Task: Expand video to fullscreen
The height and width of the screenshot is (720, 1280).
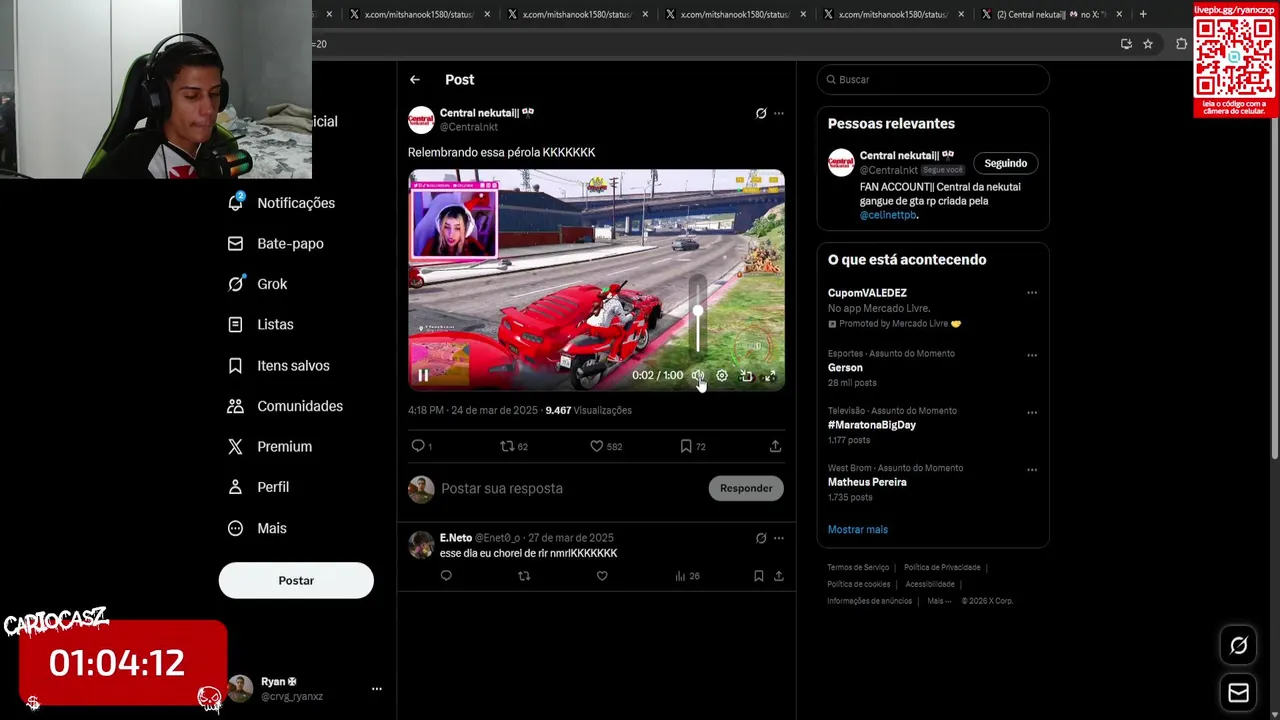Action: 770,376
